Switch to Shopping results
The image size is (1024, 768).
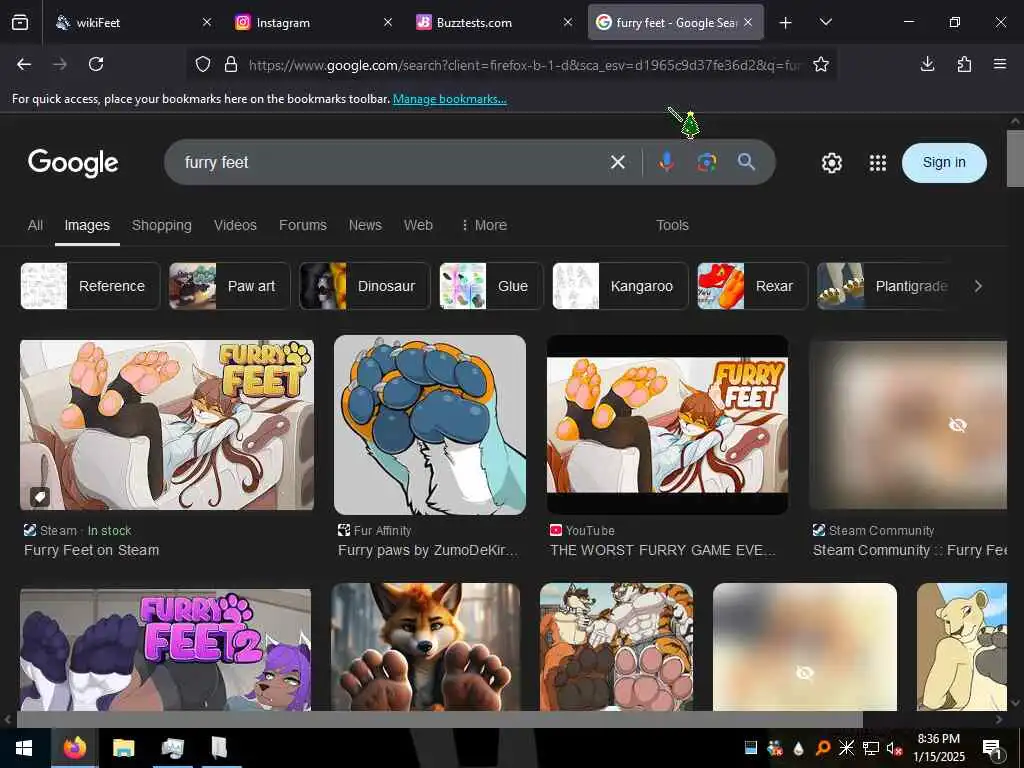tap(161, 225)
